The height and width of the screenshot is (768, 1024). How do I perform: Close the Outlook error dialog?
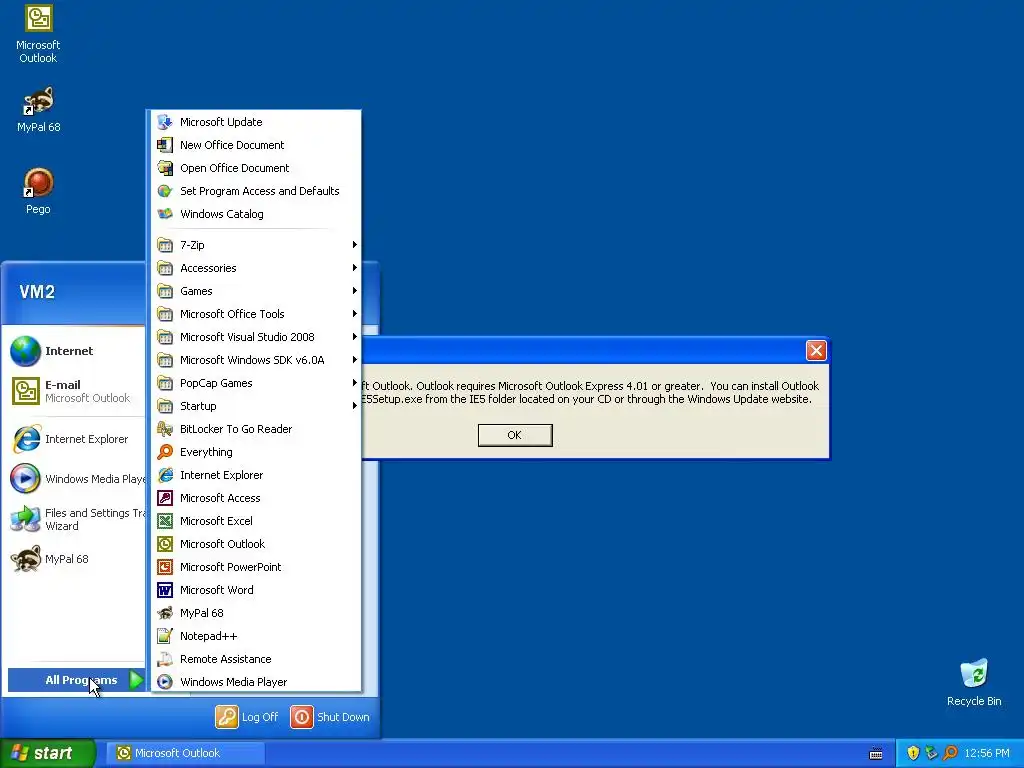(x=816, y=351)
